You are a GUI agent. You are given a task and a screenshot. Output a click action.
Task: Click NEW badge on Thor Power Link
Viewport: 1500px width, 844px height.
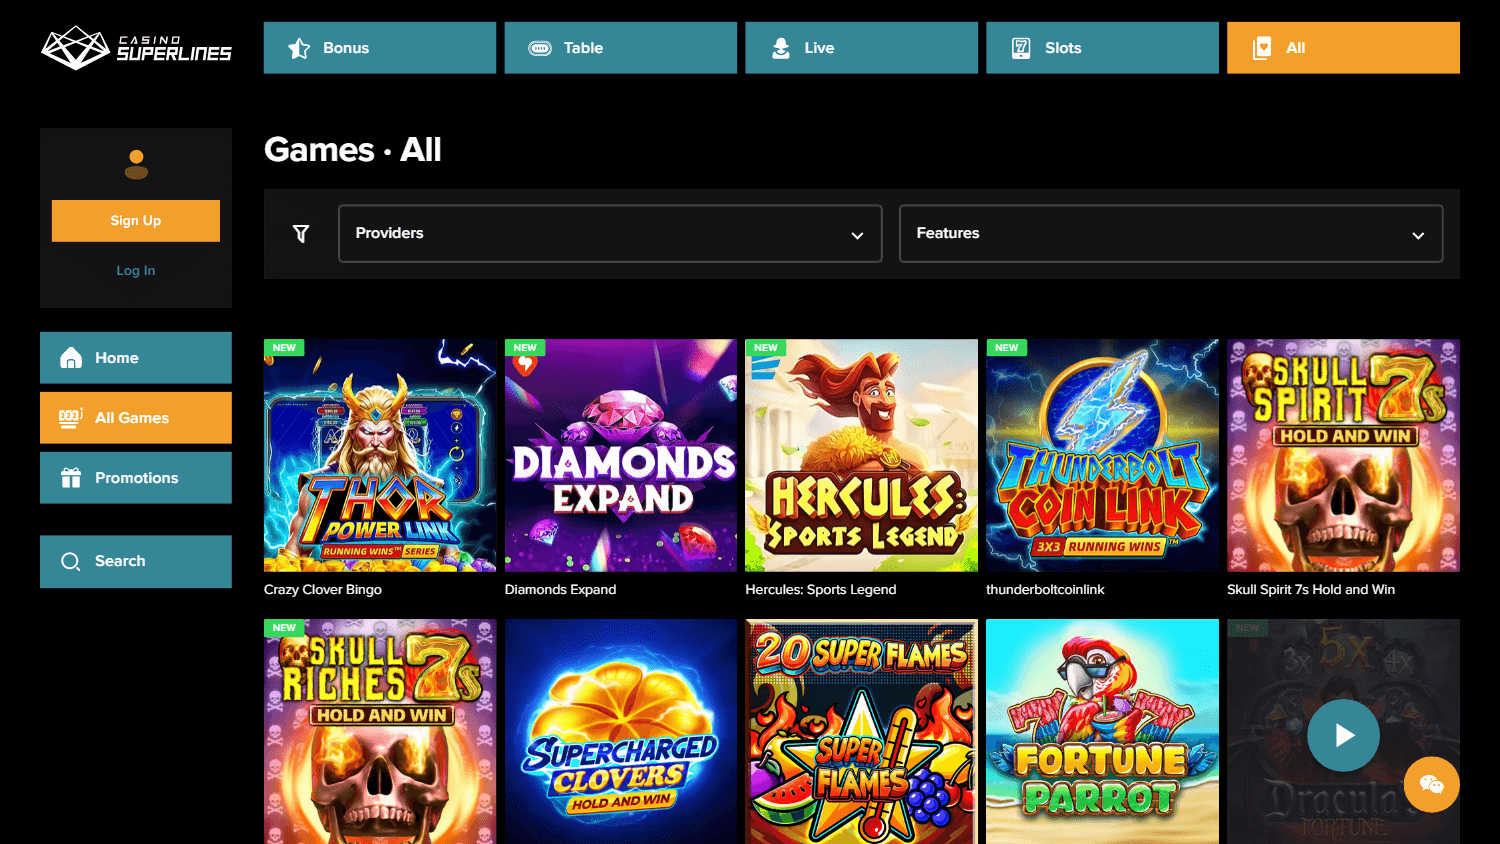click(x=284, y=348)
